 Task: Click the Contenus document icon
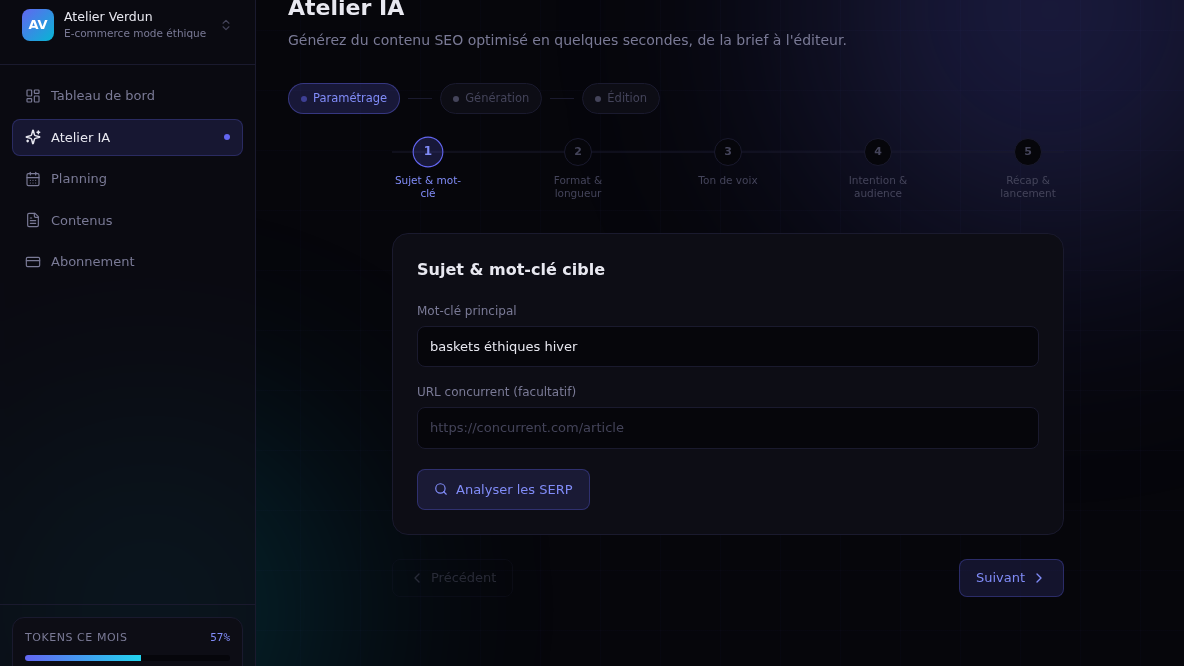pos(32,220)
